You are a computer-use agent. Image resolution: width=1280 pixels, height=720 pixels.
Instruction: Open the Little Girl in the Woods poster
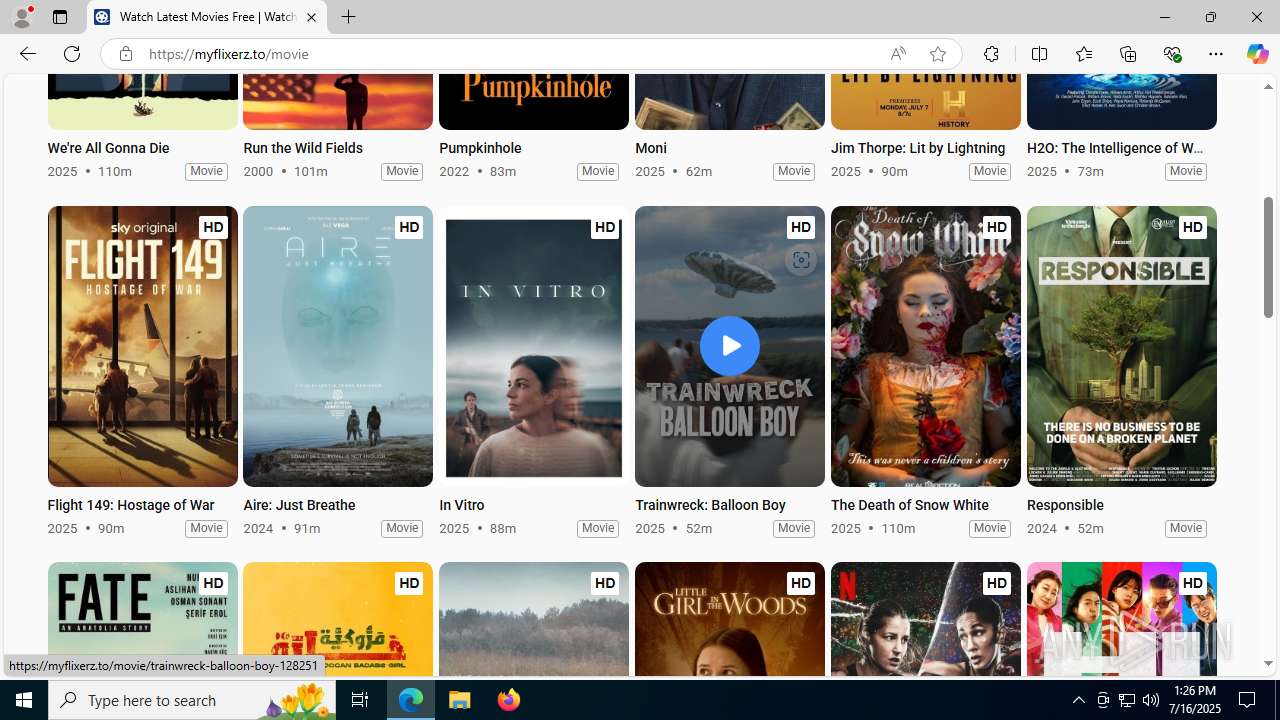point(730,619)
